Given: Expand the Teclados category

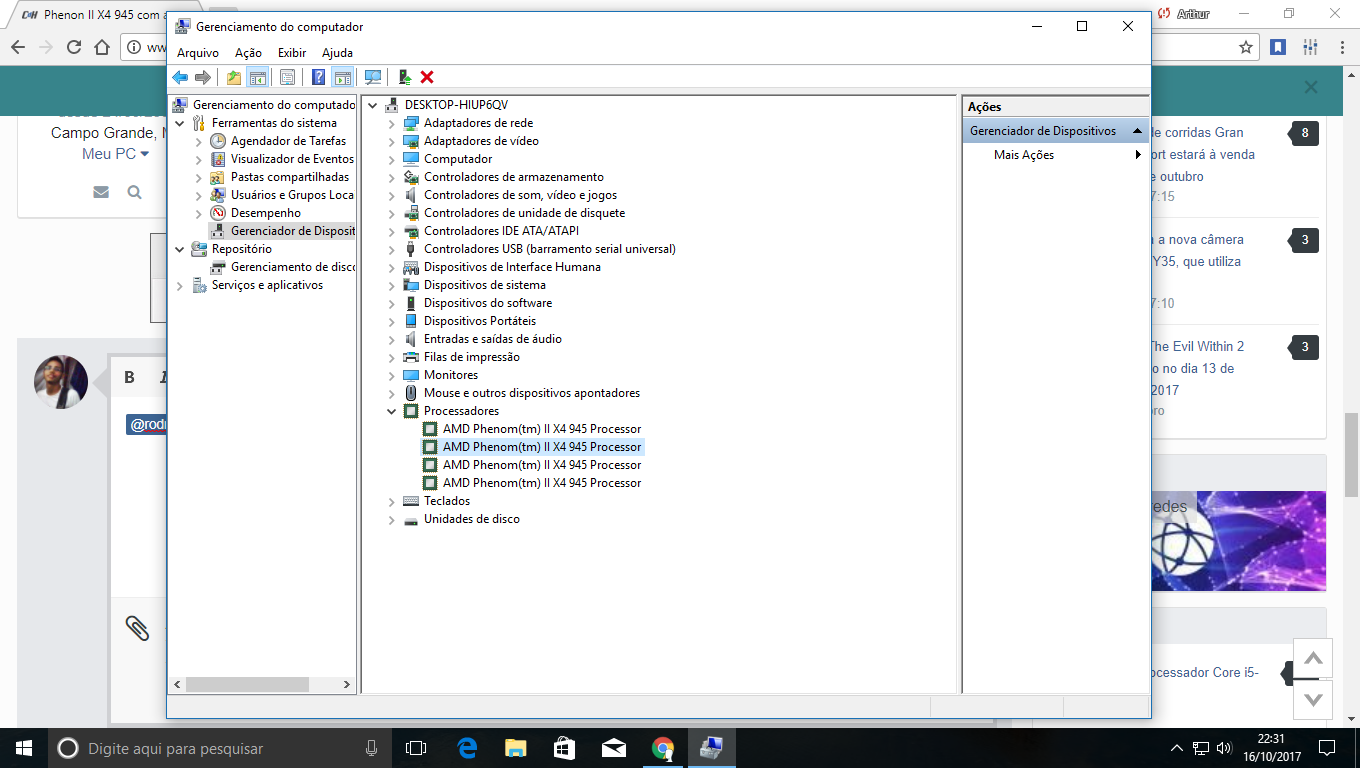Looking at the screenshot, I should [x=392, y=501].
